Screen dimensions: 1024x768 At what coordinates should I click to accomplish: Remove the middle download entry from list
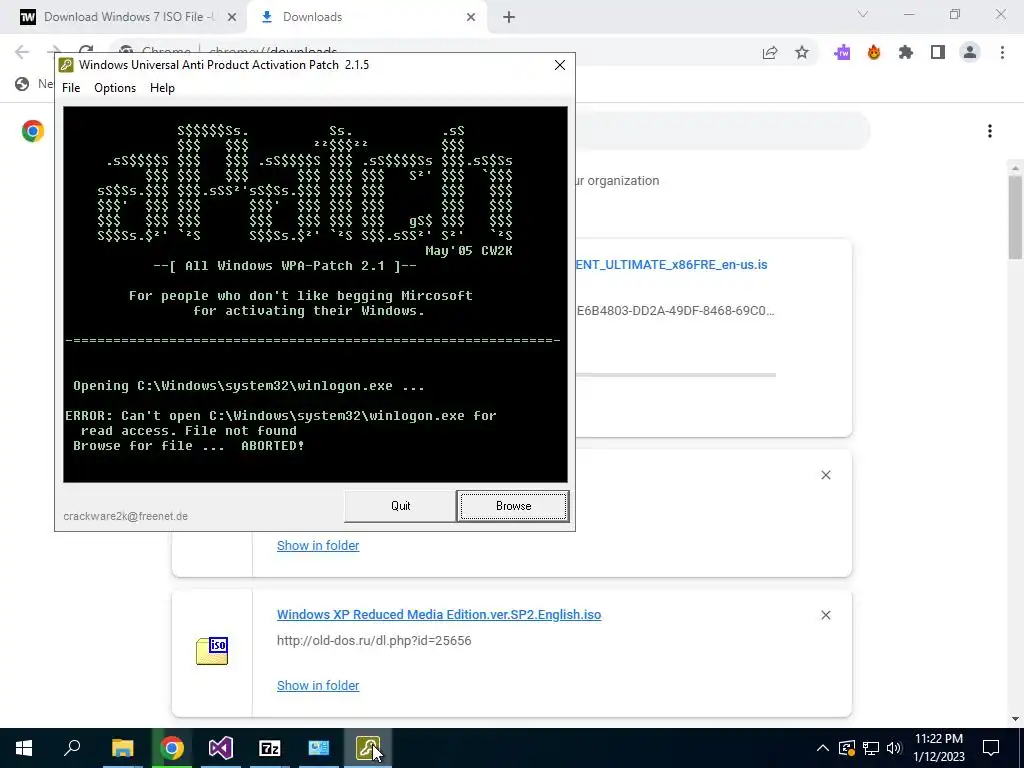(x=826, y=475)
